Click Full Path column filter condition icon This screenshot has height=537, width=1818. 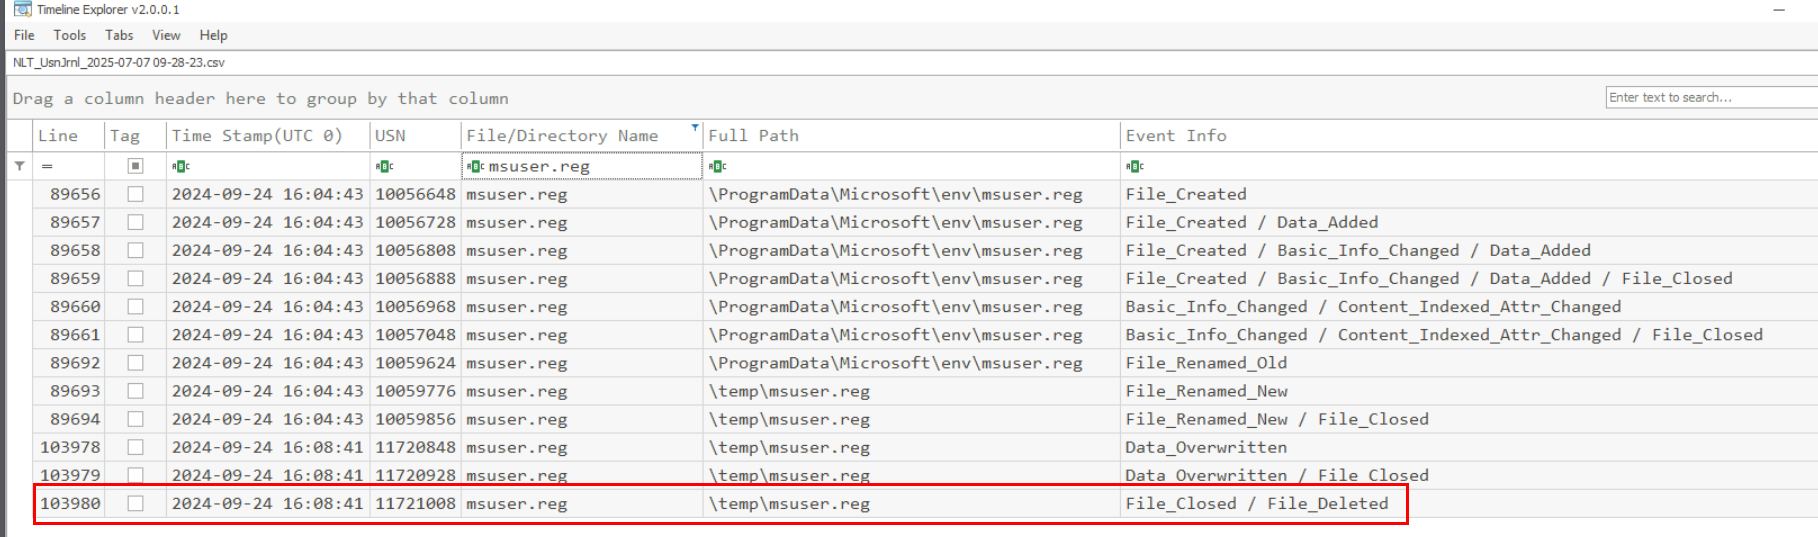717,166
